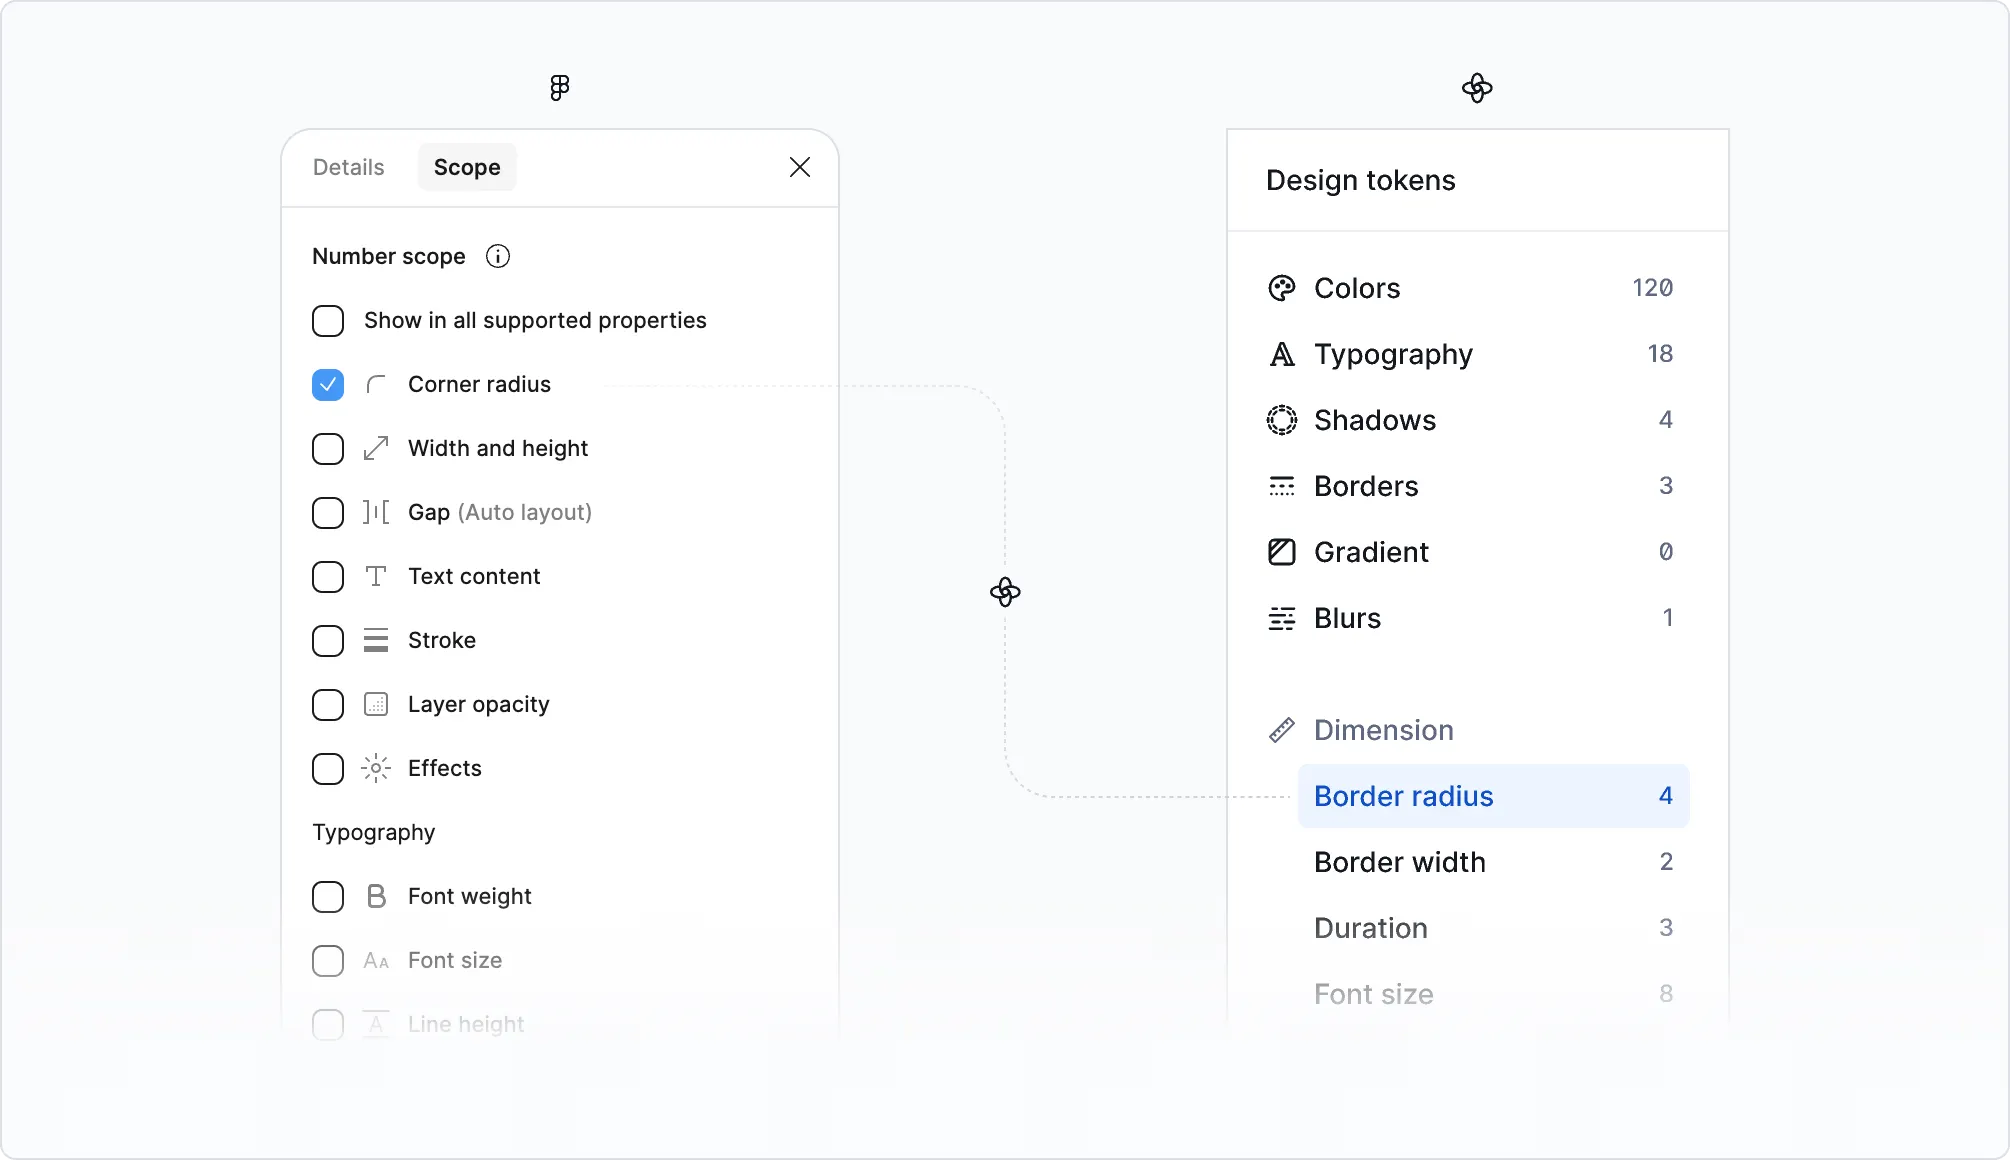Click the Figma logo icon
Image resolution: width=2010 pixels, height=1160 pixels.
(560, 88)
